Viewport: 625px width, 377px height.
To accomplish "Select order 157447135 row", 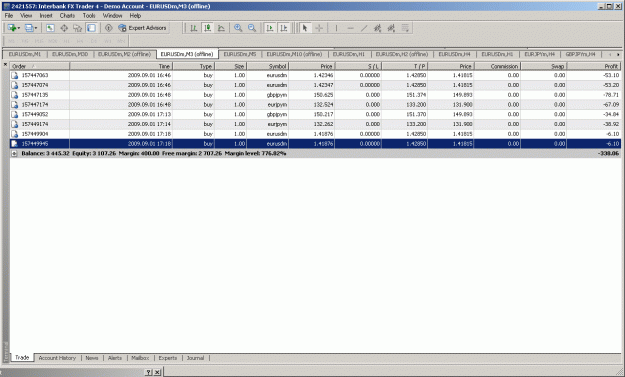I will (315, 95).
